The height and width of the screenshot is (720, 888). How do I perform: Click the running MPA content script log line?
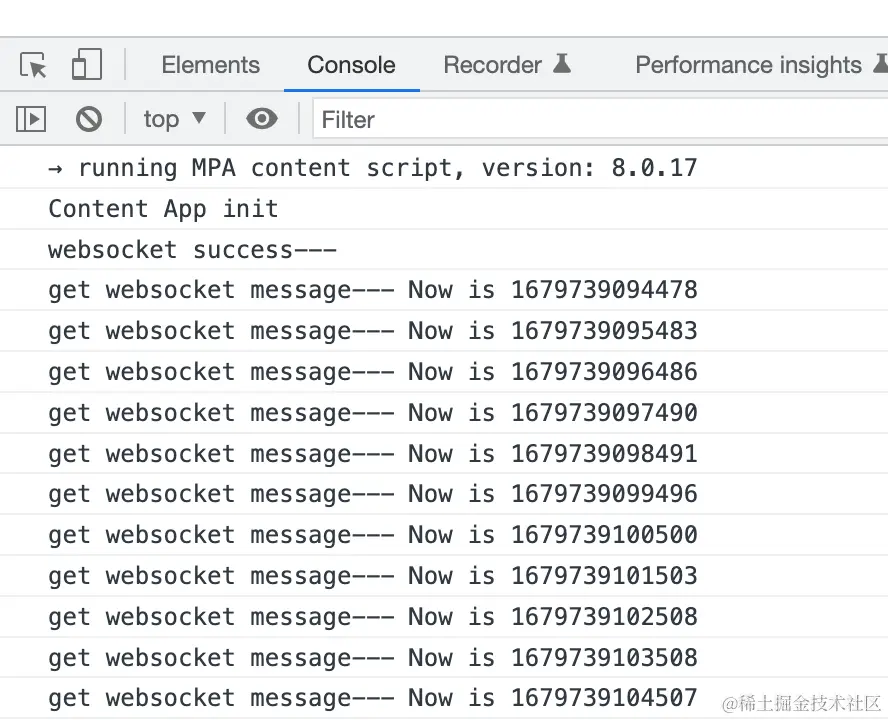coord(372,168)
